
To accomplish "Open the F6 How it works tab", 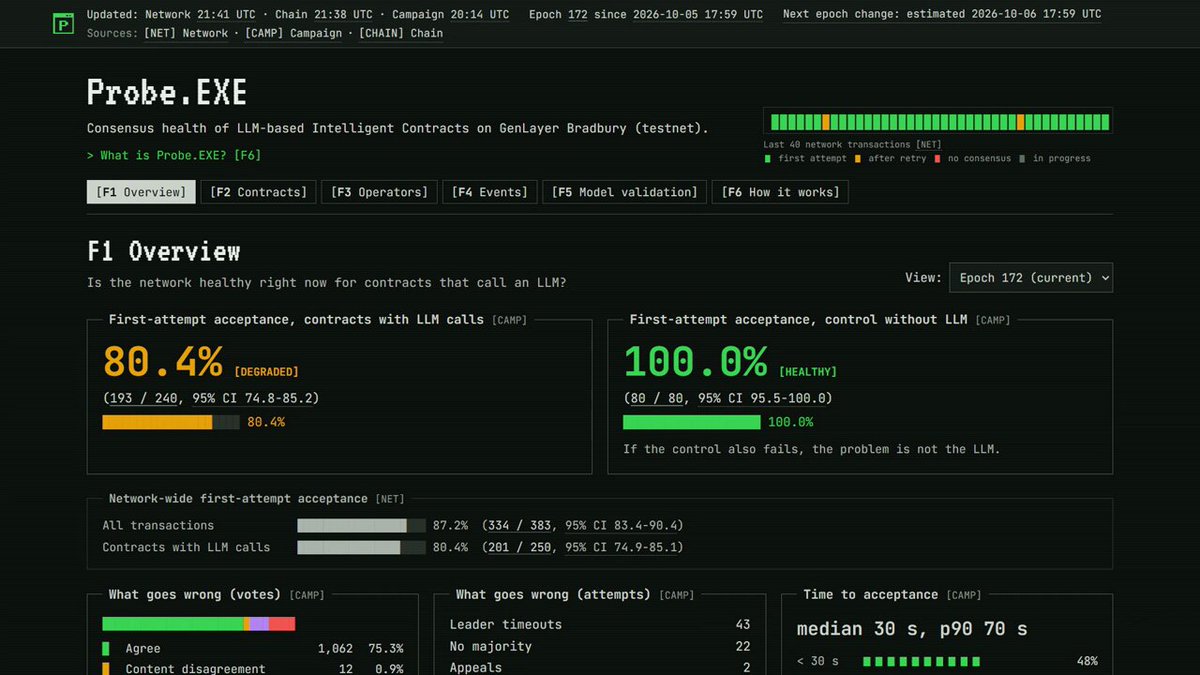I will coord(780,192).
